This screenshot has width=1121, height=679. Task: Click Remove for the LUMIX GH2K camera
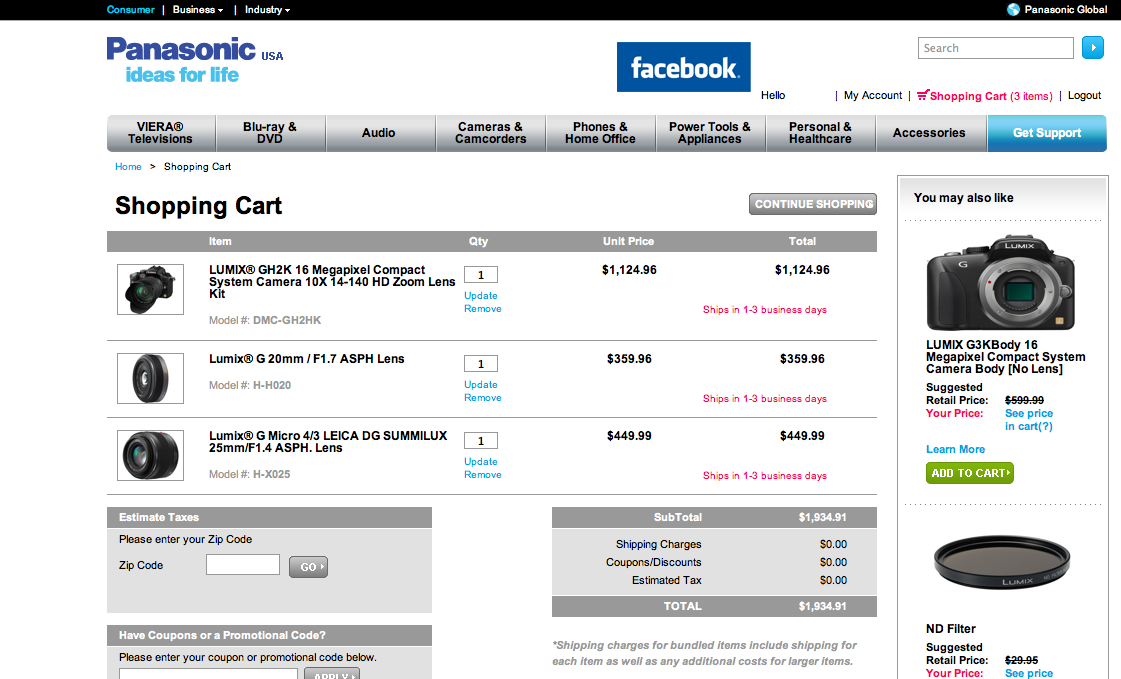tap(483, 309)
